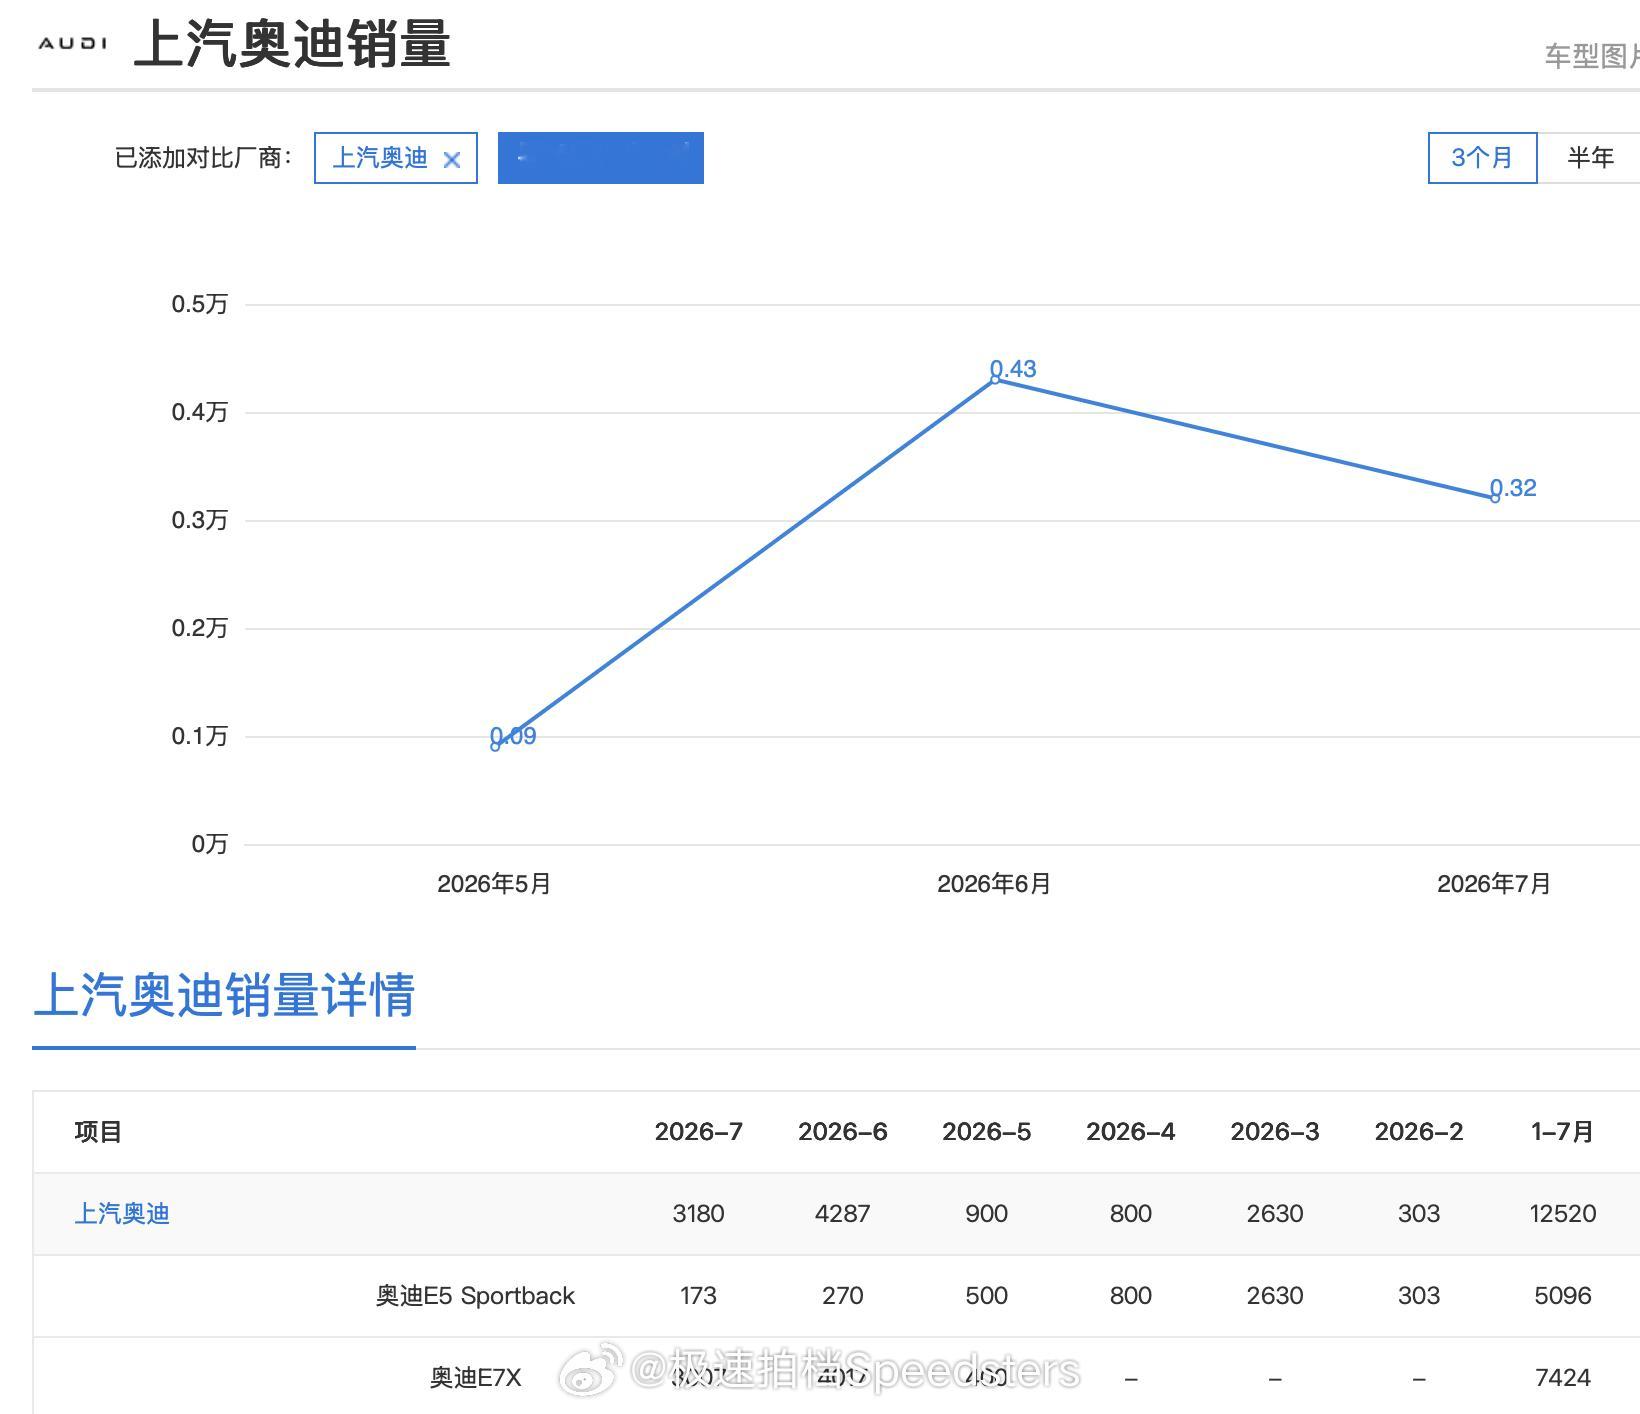Switch chart range to 半年

coord(1590,158)
